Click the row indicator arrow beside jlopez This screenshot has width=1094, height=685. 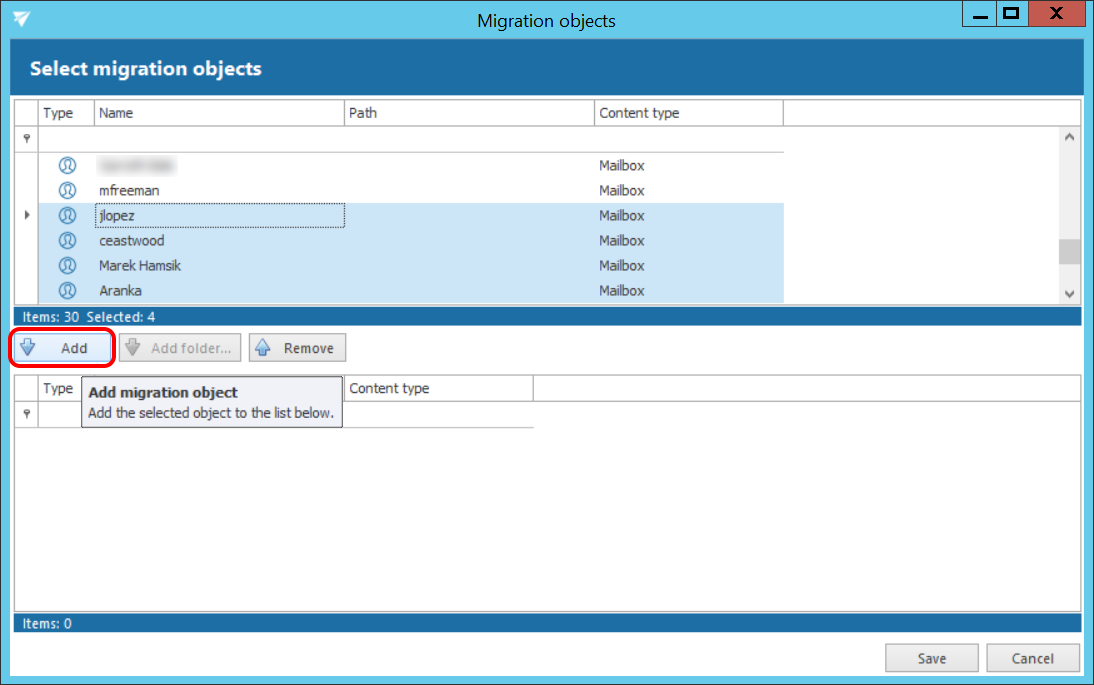(x=27, y=215)
